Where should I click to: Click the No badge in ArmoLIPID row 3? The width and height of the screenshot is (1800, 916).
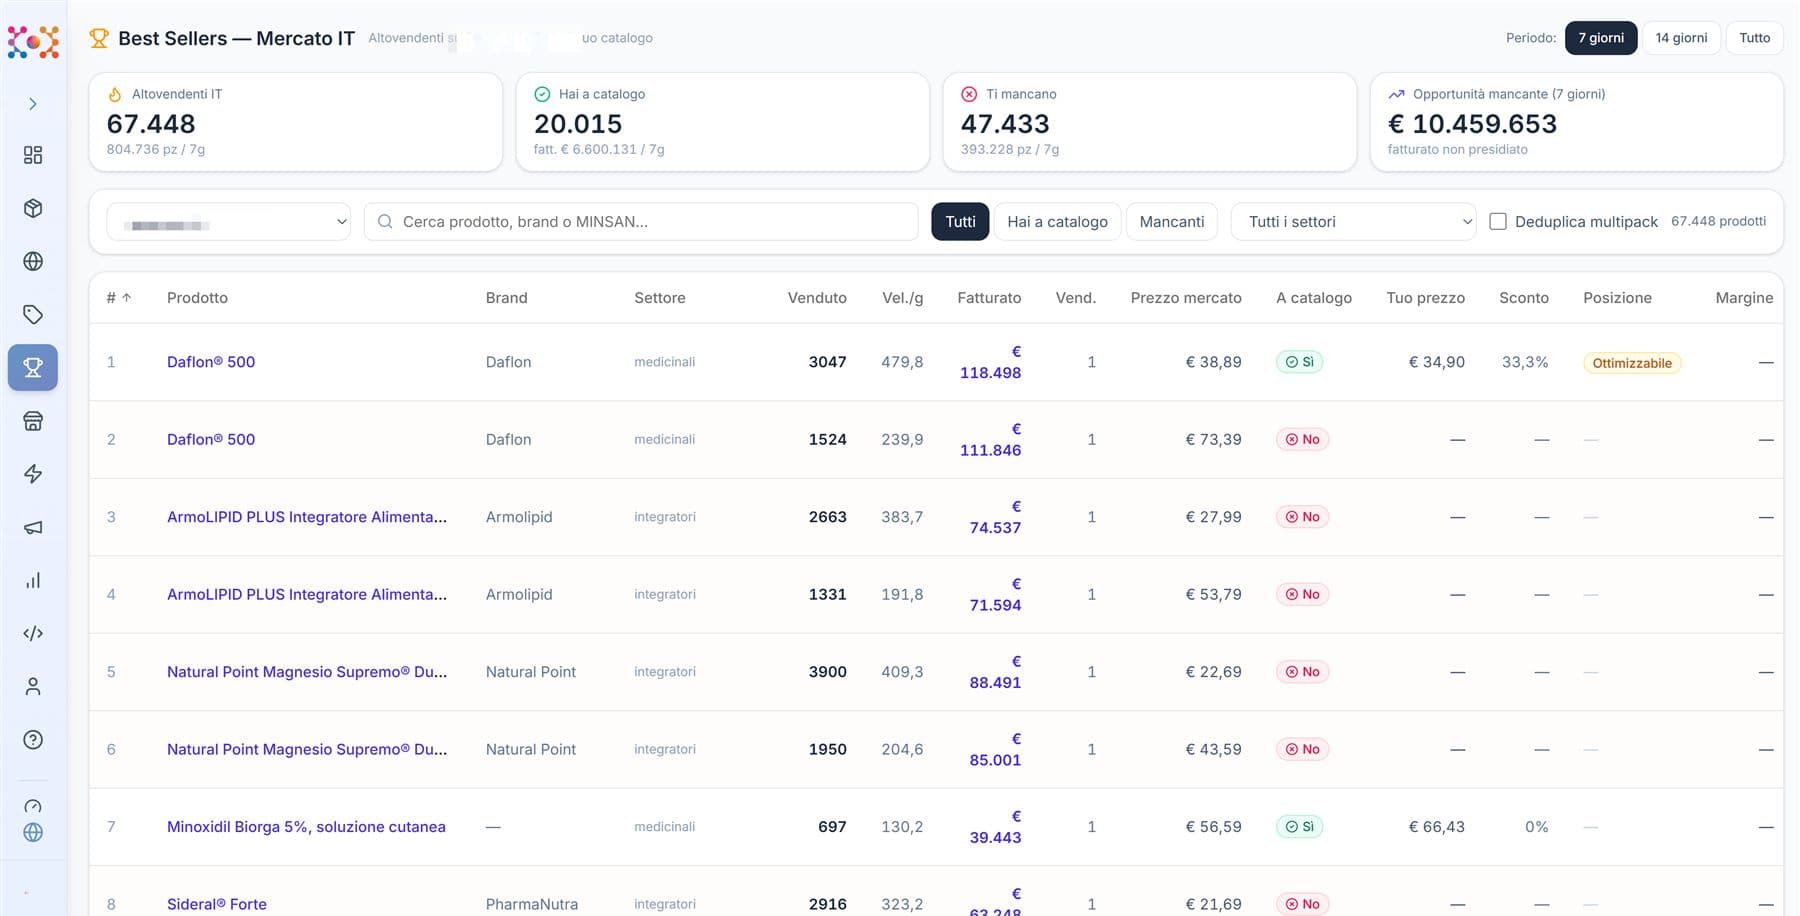[x=1302, y=517]
